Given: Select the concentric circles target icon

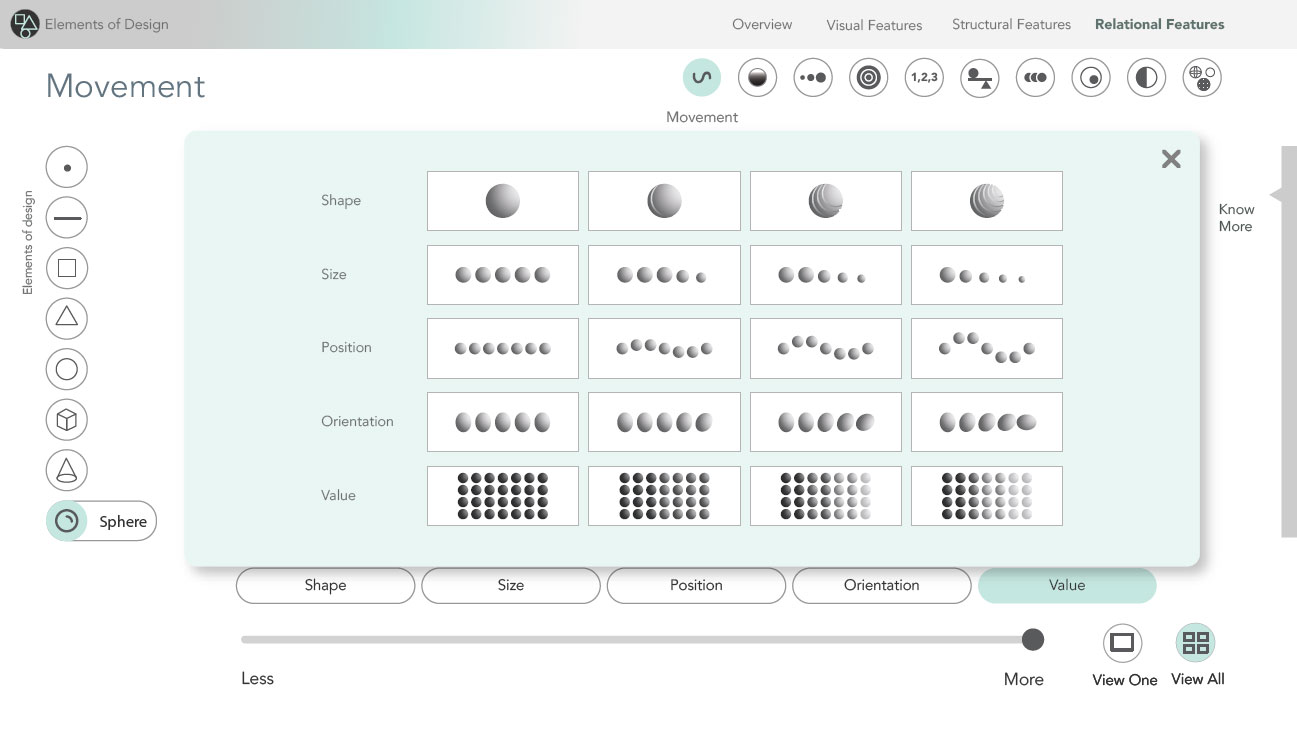Looking at the screenshot, I should pyautogui.click(x=868, y=78).
